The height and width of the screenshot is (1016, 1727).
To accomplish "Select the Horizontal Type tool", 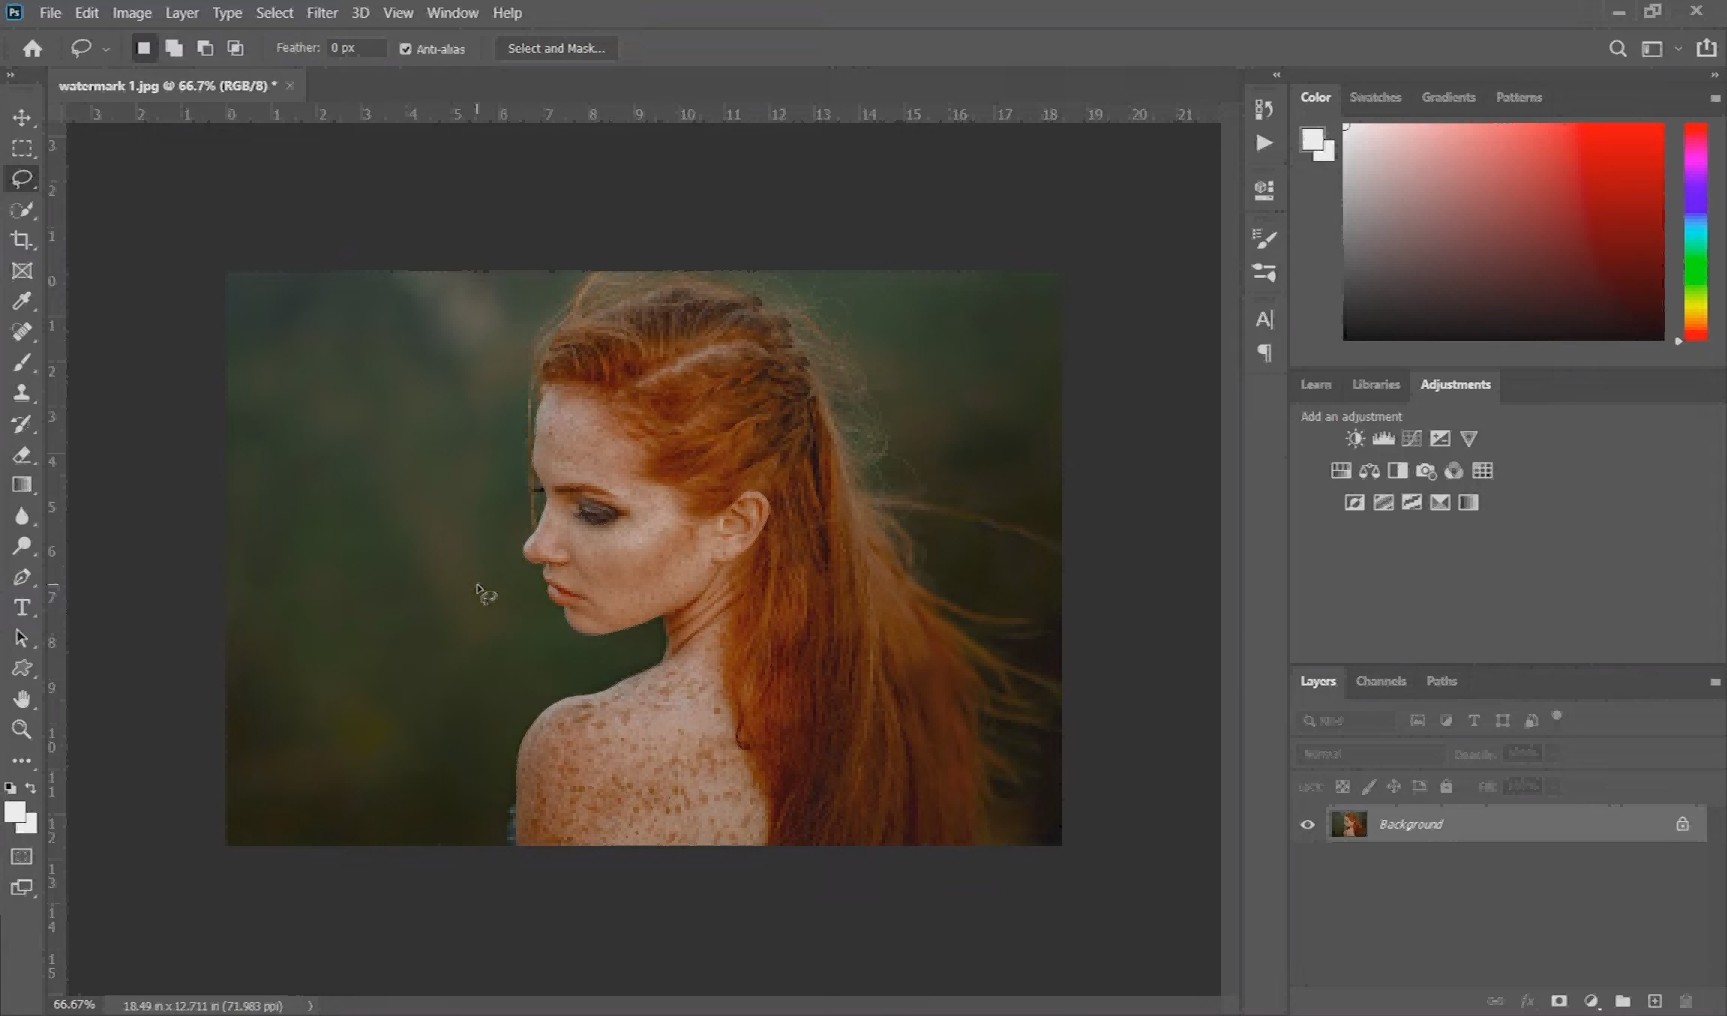I will [22, 608].
